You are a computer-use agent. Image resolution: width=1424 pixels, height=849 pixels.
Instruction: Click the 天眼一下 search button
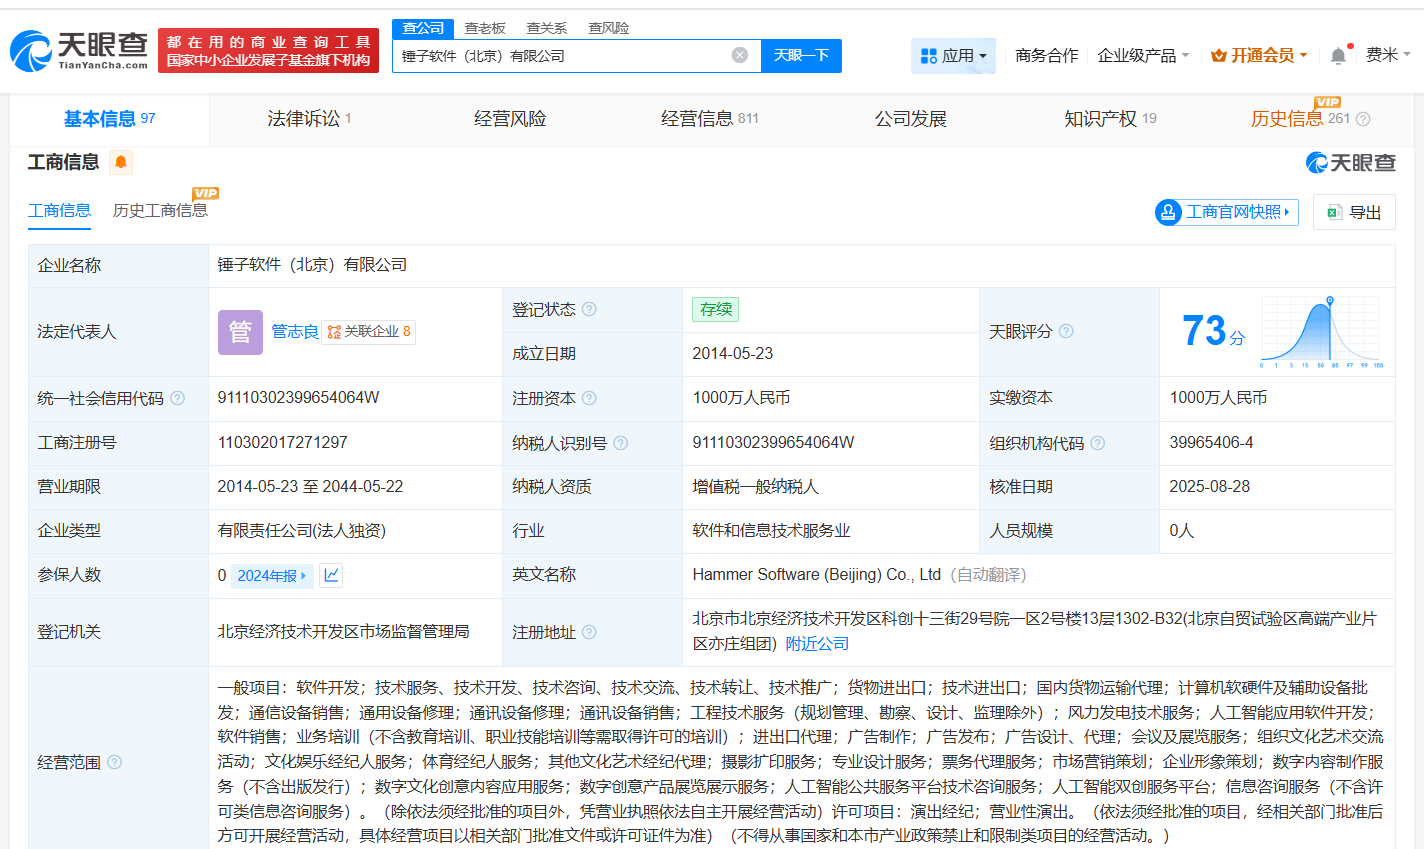point(802,55)
